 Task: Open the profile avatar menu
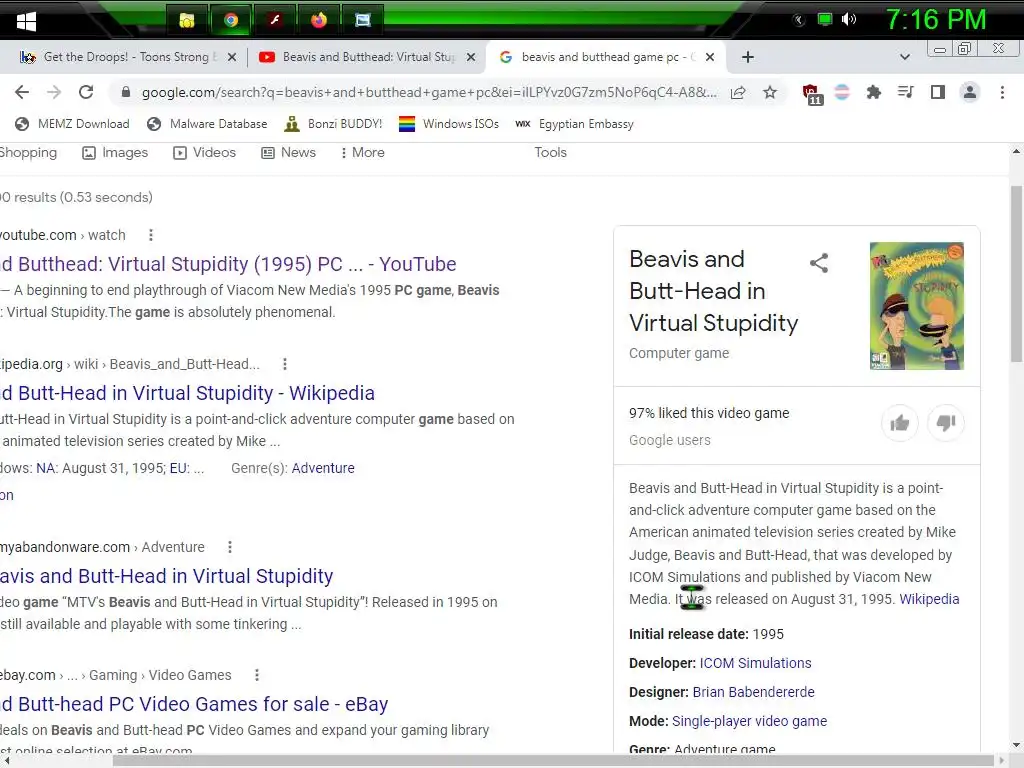pos(970,92)
